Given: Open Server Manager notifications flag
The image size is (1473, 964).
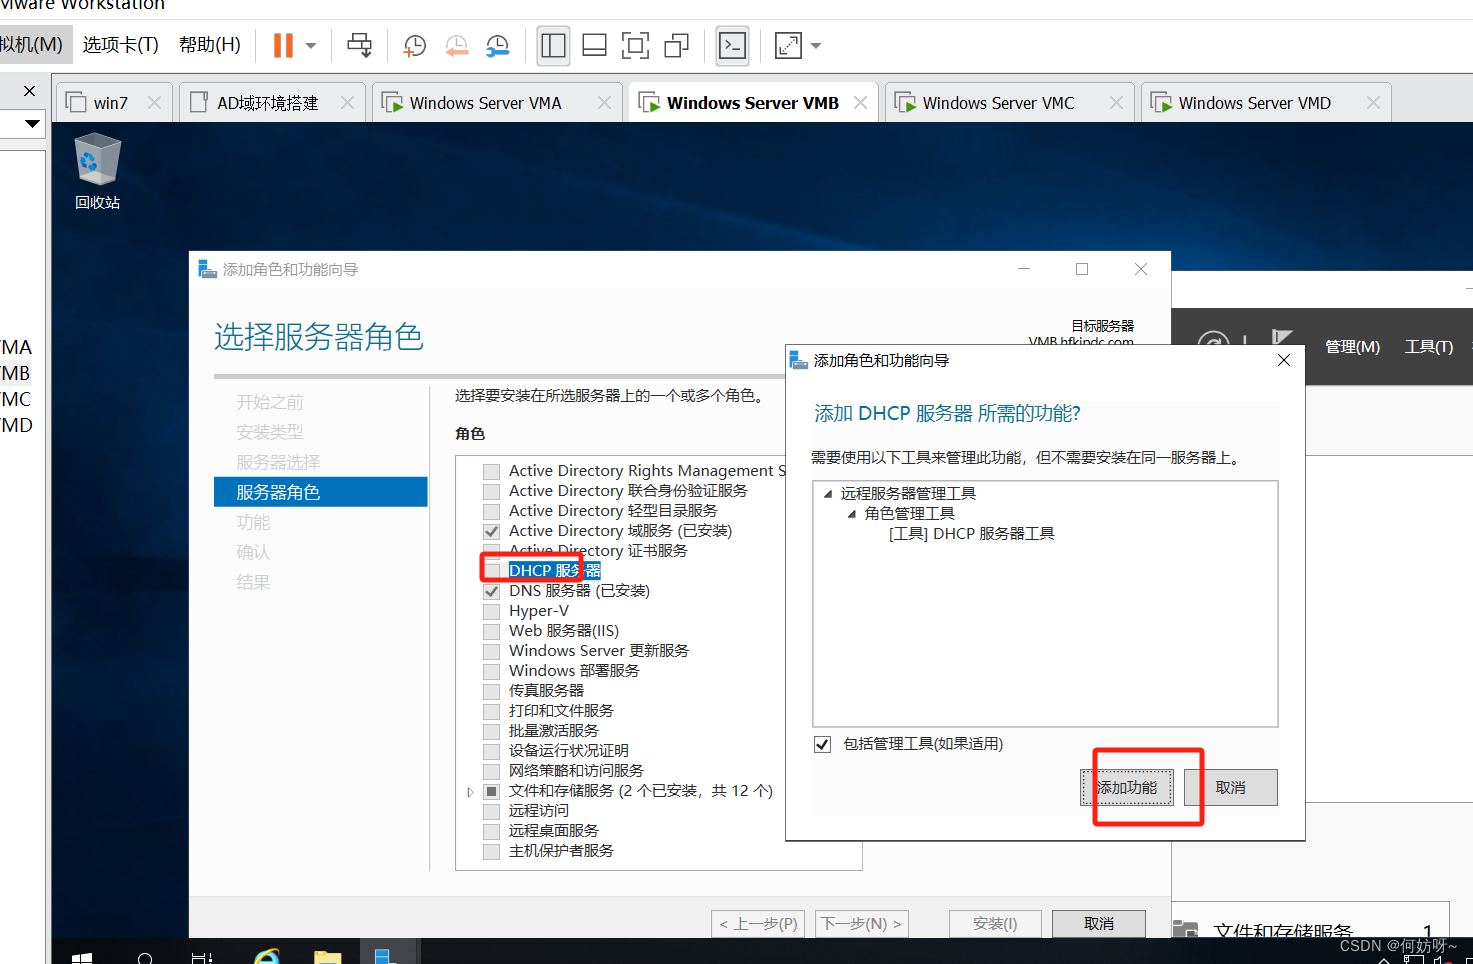Looking at the screenshot, I should [x=1281, y=341].
